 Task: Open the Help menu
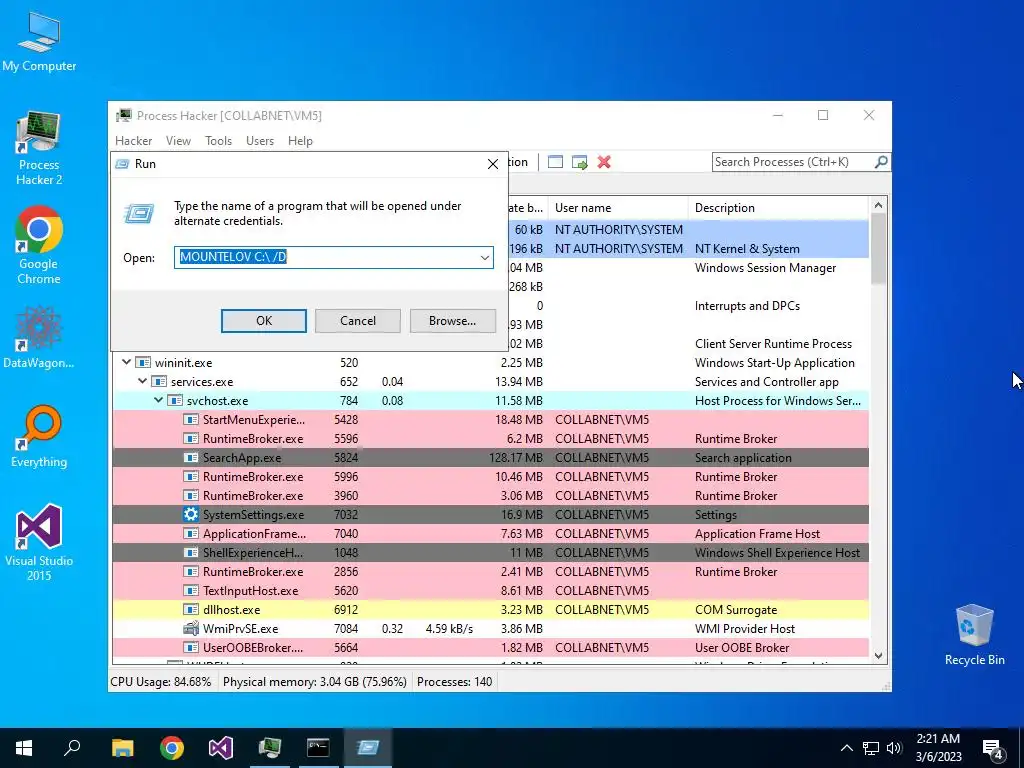click(x=300, y=141)
